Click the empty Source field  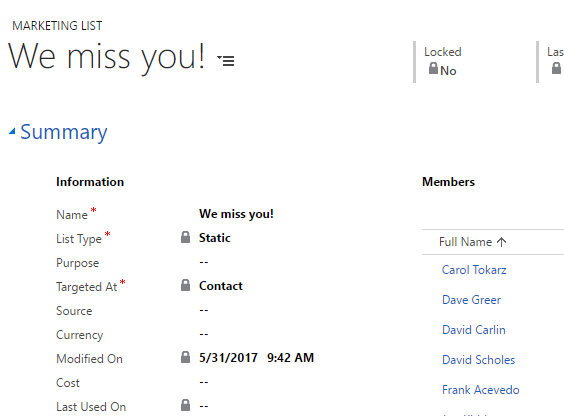[x=204, y=310]
